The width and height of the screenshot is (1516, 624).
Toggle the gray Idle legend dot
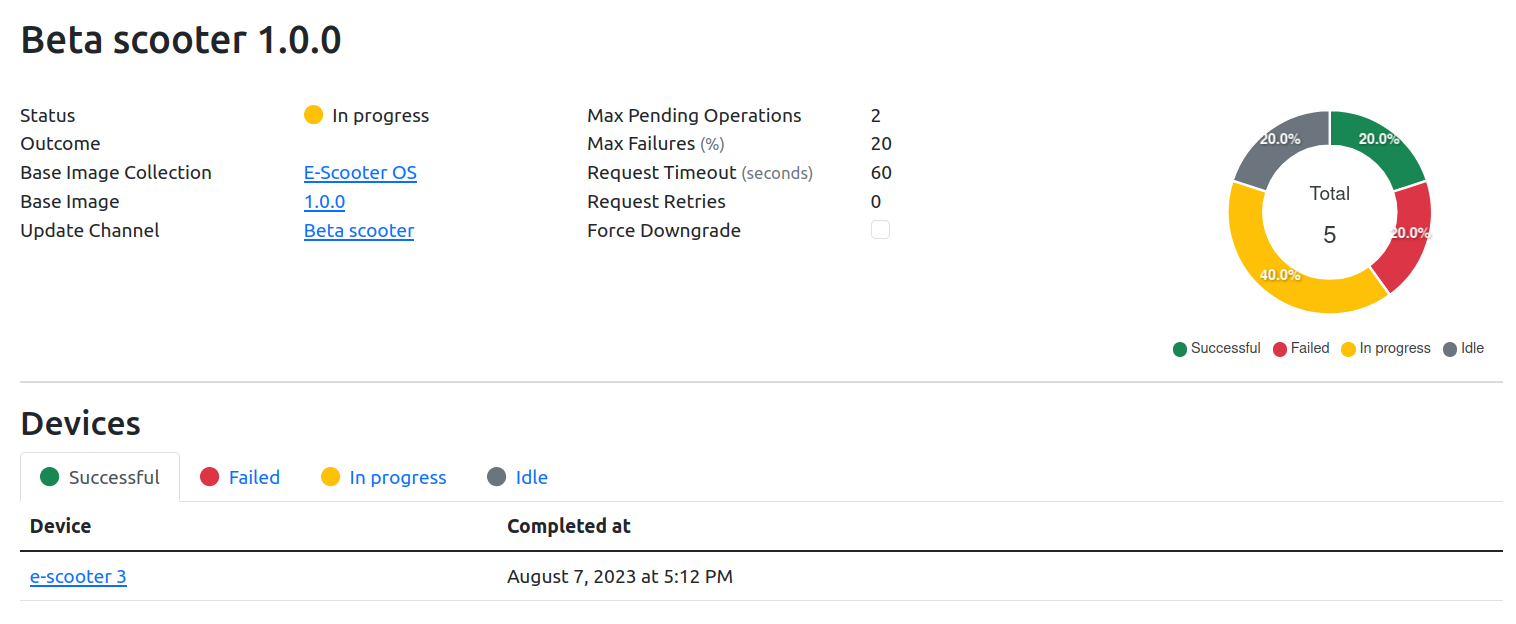1450,349
